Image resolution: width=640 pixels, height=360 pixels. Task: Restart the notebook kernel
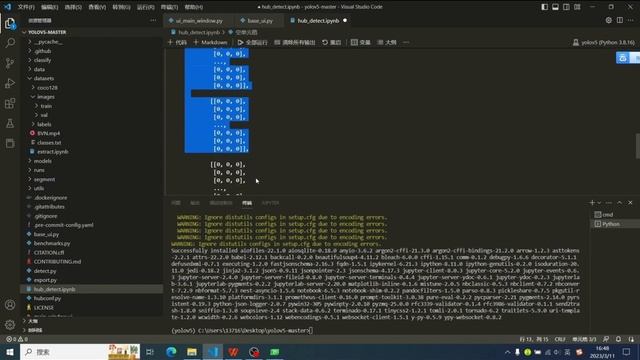[x=331, y=42]
